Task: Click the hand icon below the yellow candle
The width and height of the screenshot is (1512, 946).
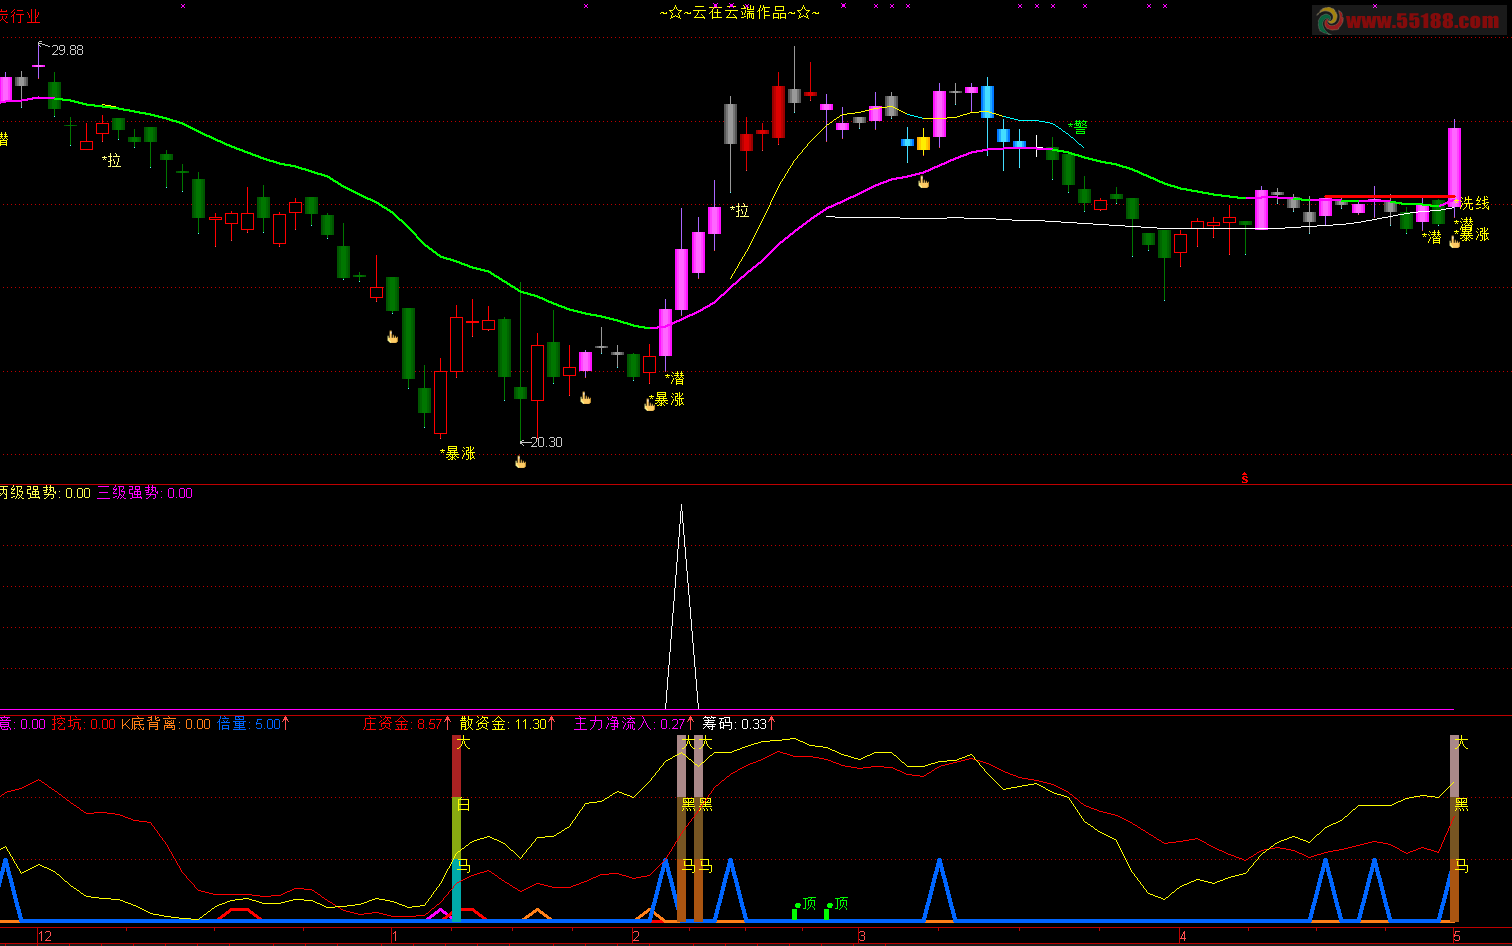Action: point(923,182)
